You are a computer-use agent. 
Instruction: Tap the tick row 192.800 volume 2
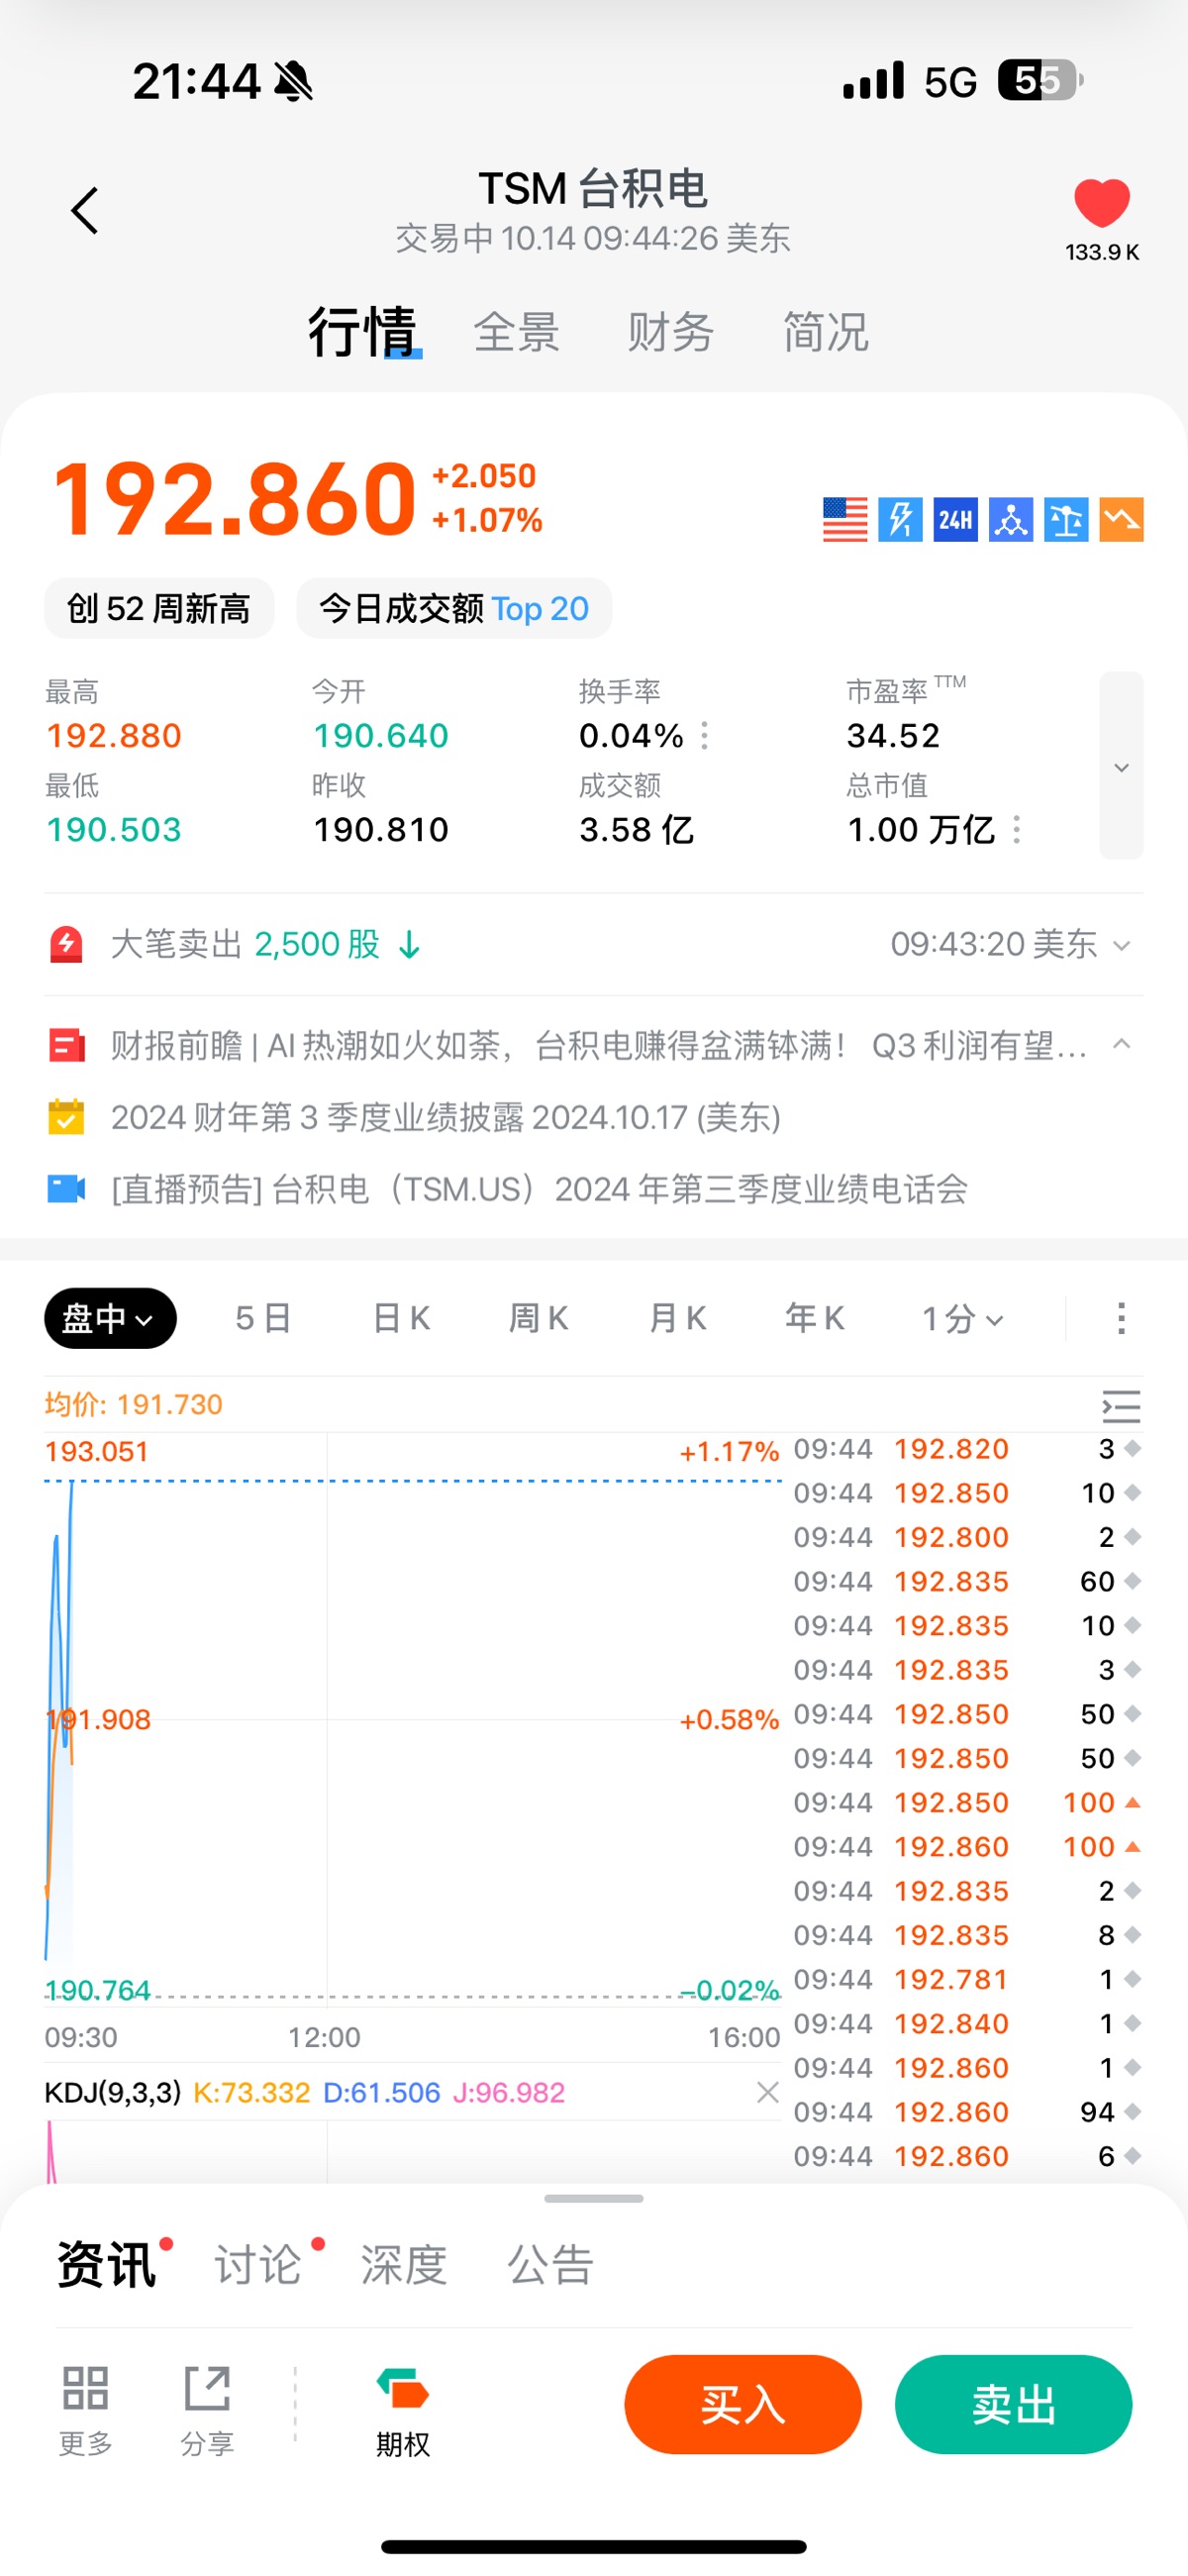(x=967, y=1537)
